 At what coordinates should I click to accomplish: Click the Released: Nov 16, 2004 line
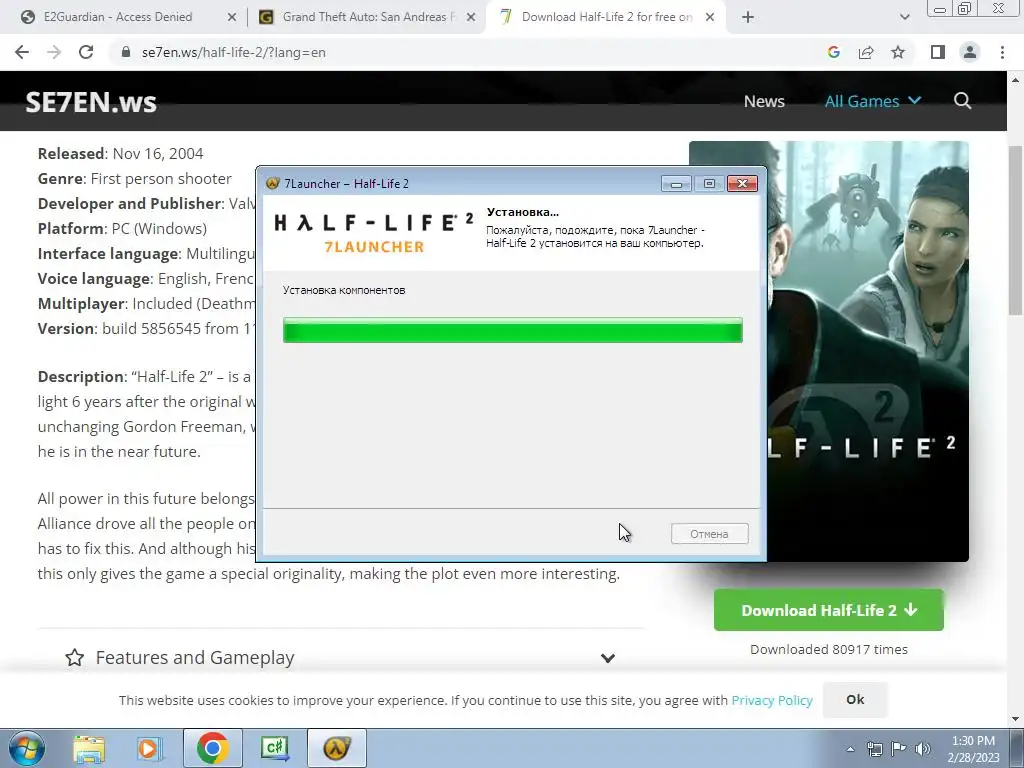tap(120, 153)
